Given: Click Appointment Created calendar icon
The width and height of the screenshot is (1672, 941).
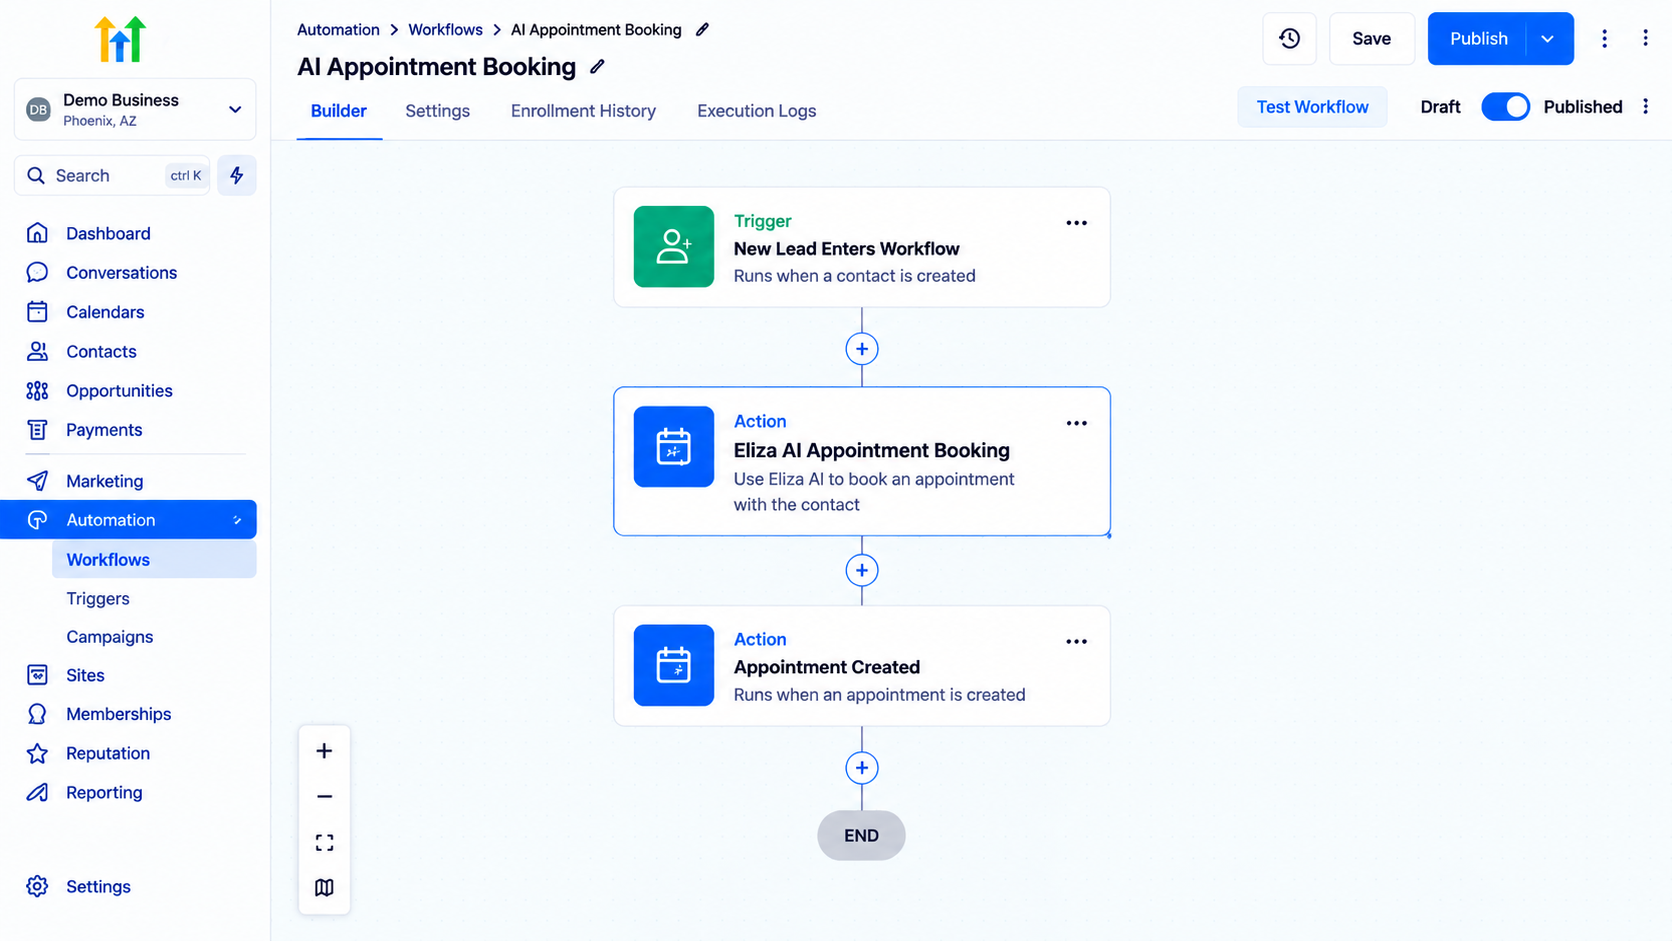Looking at the screenshot, I should (x=674, y=665).
